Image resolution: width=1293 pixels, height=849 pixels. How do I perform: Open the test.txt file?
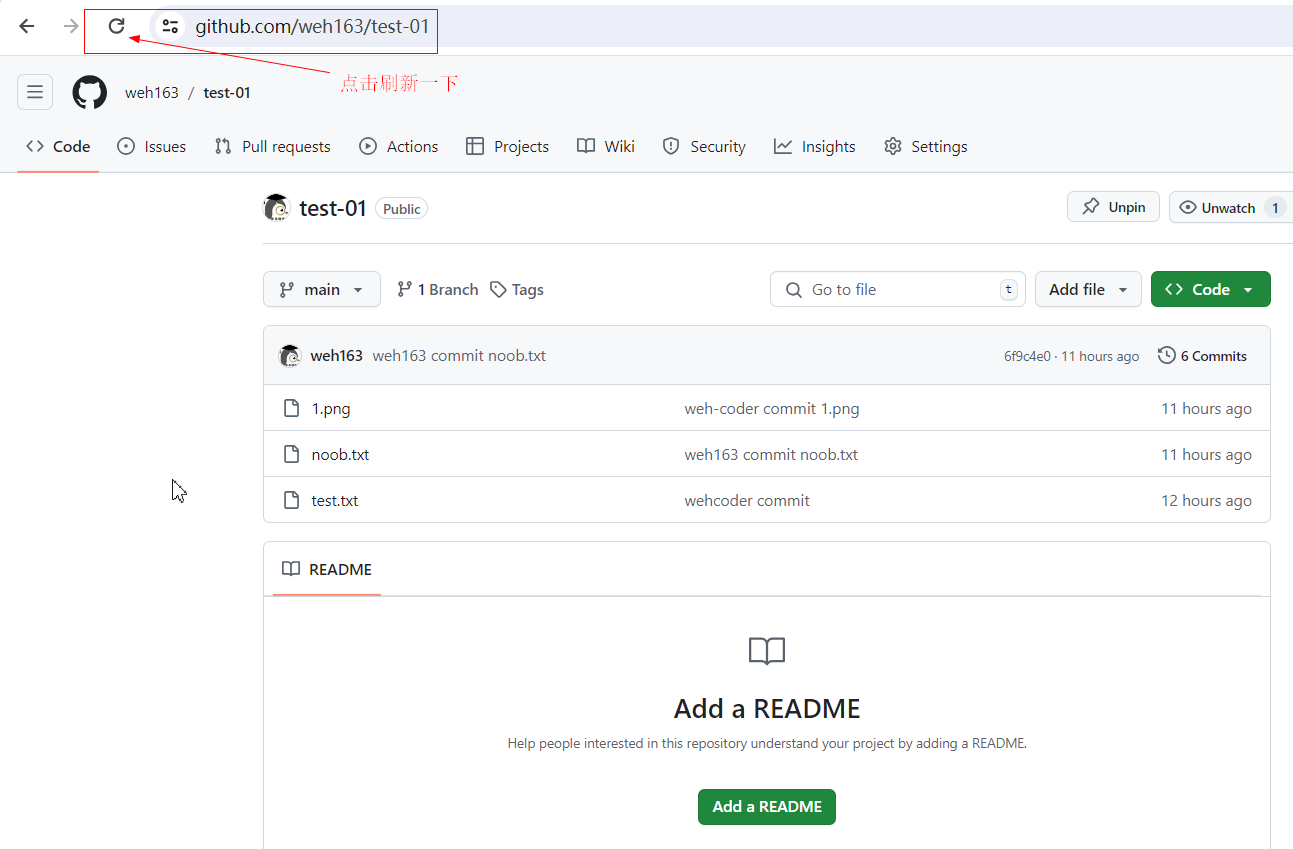(335, 500)
